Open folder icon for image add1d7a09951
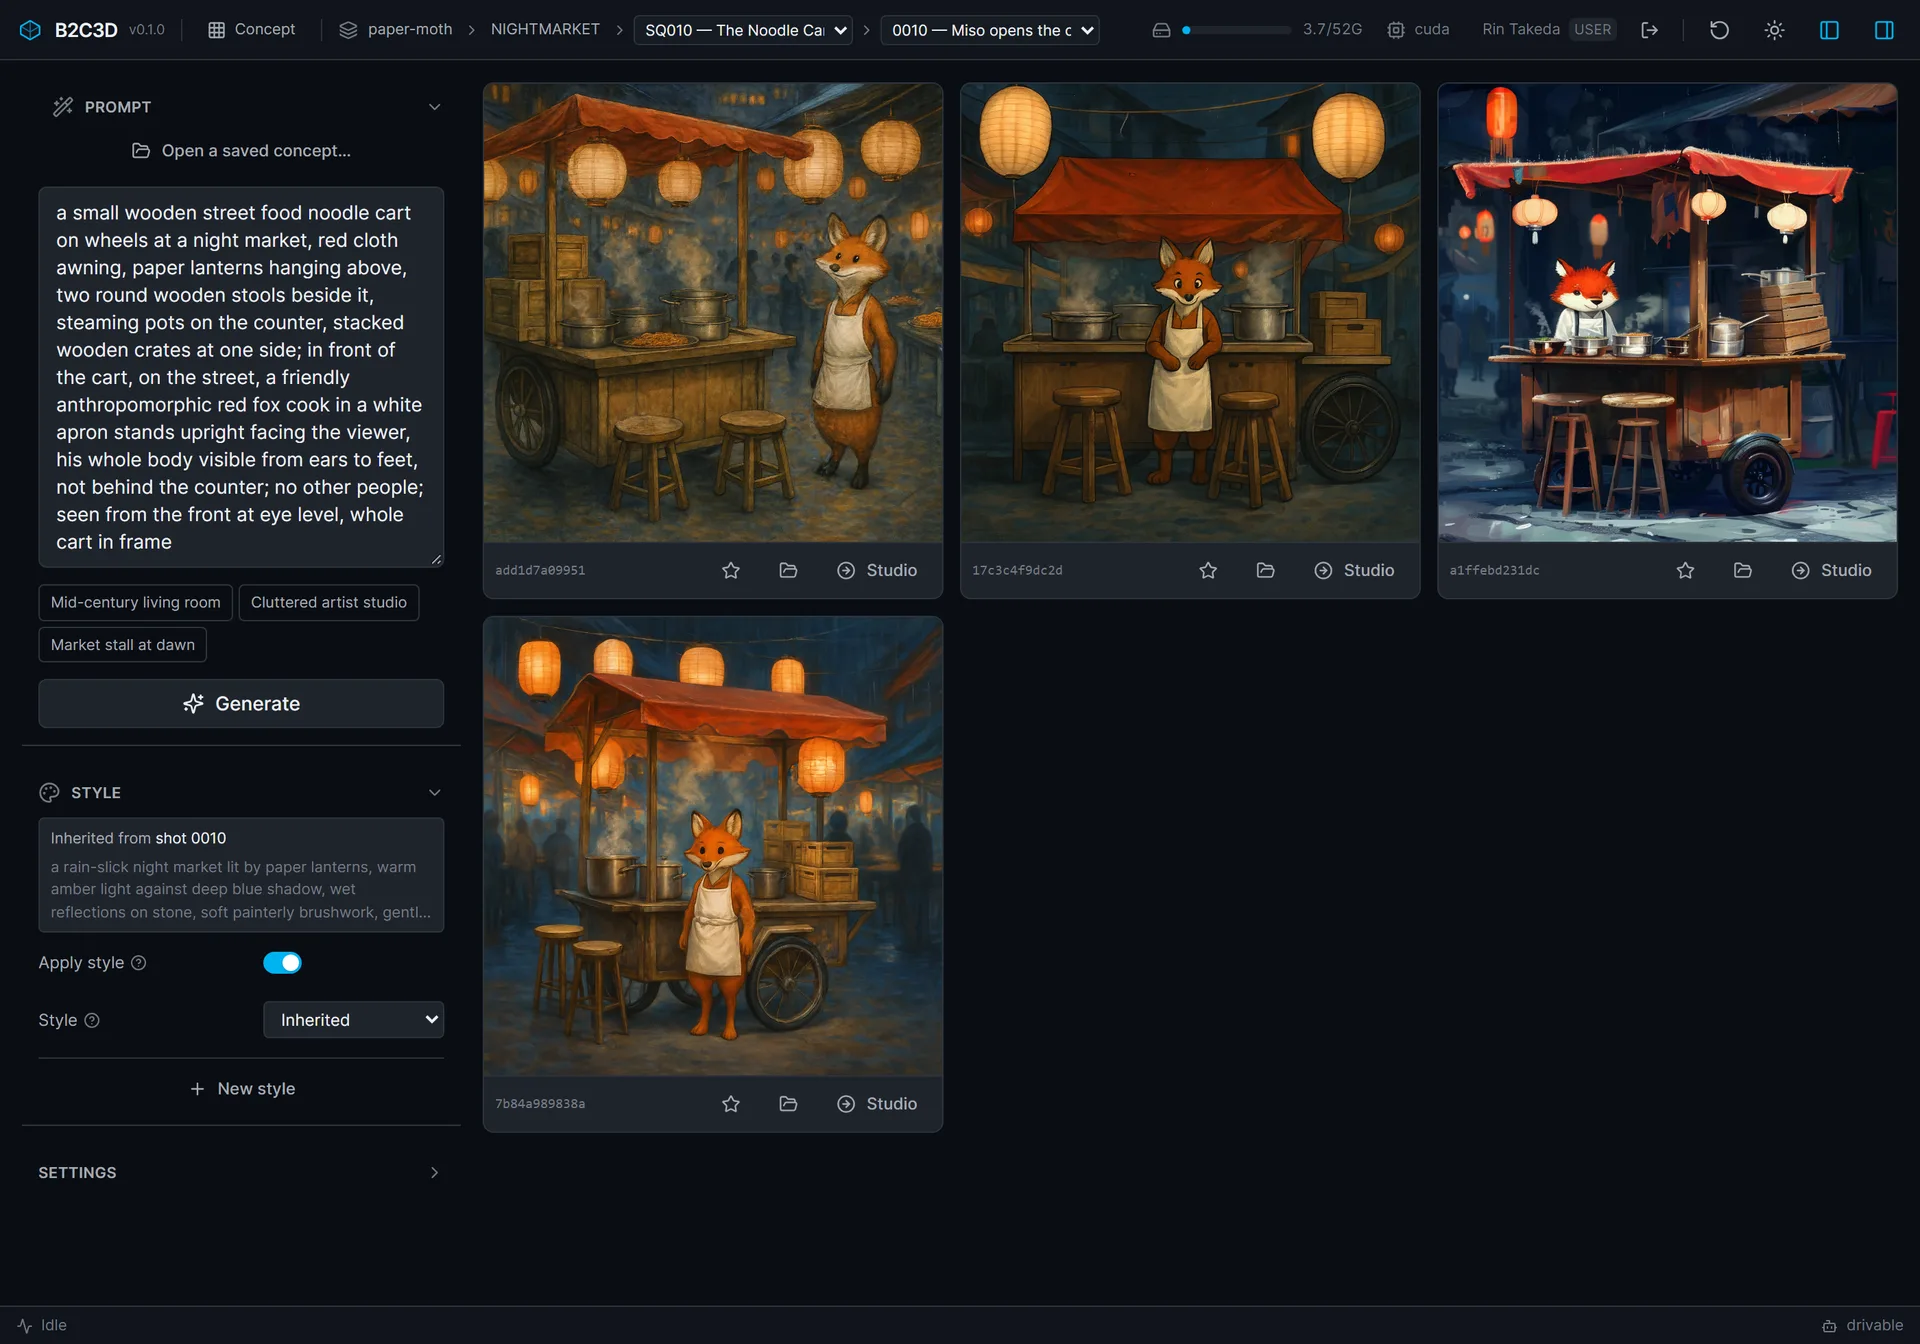The height and width of the screenshot is (1344, 1920). point(788,570)
